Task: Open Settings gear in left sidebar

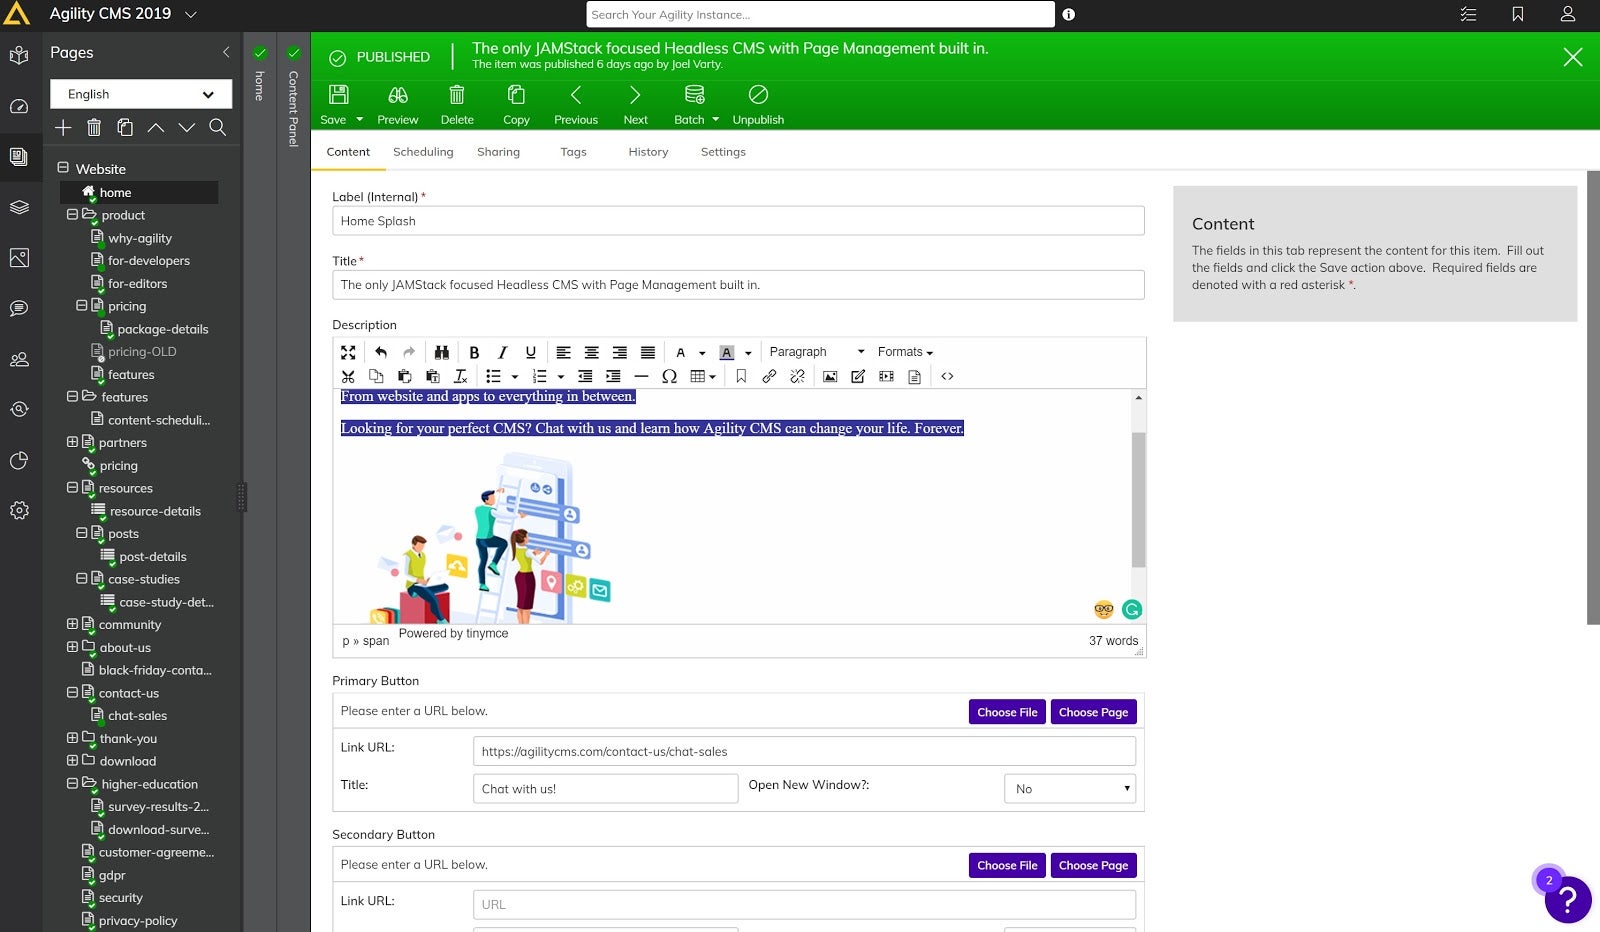Action: click(19, 510)
